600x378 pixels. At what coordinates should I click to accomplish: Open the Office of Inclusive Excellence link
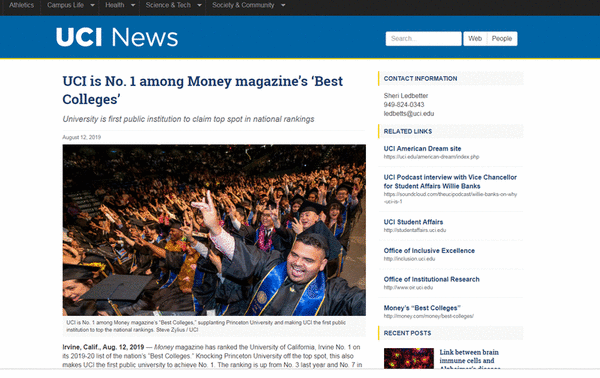(429, 251)
